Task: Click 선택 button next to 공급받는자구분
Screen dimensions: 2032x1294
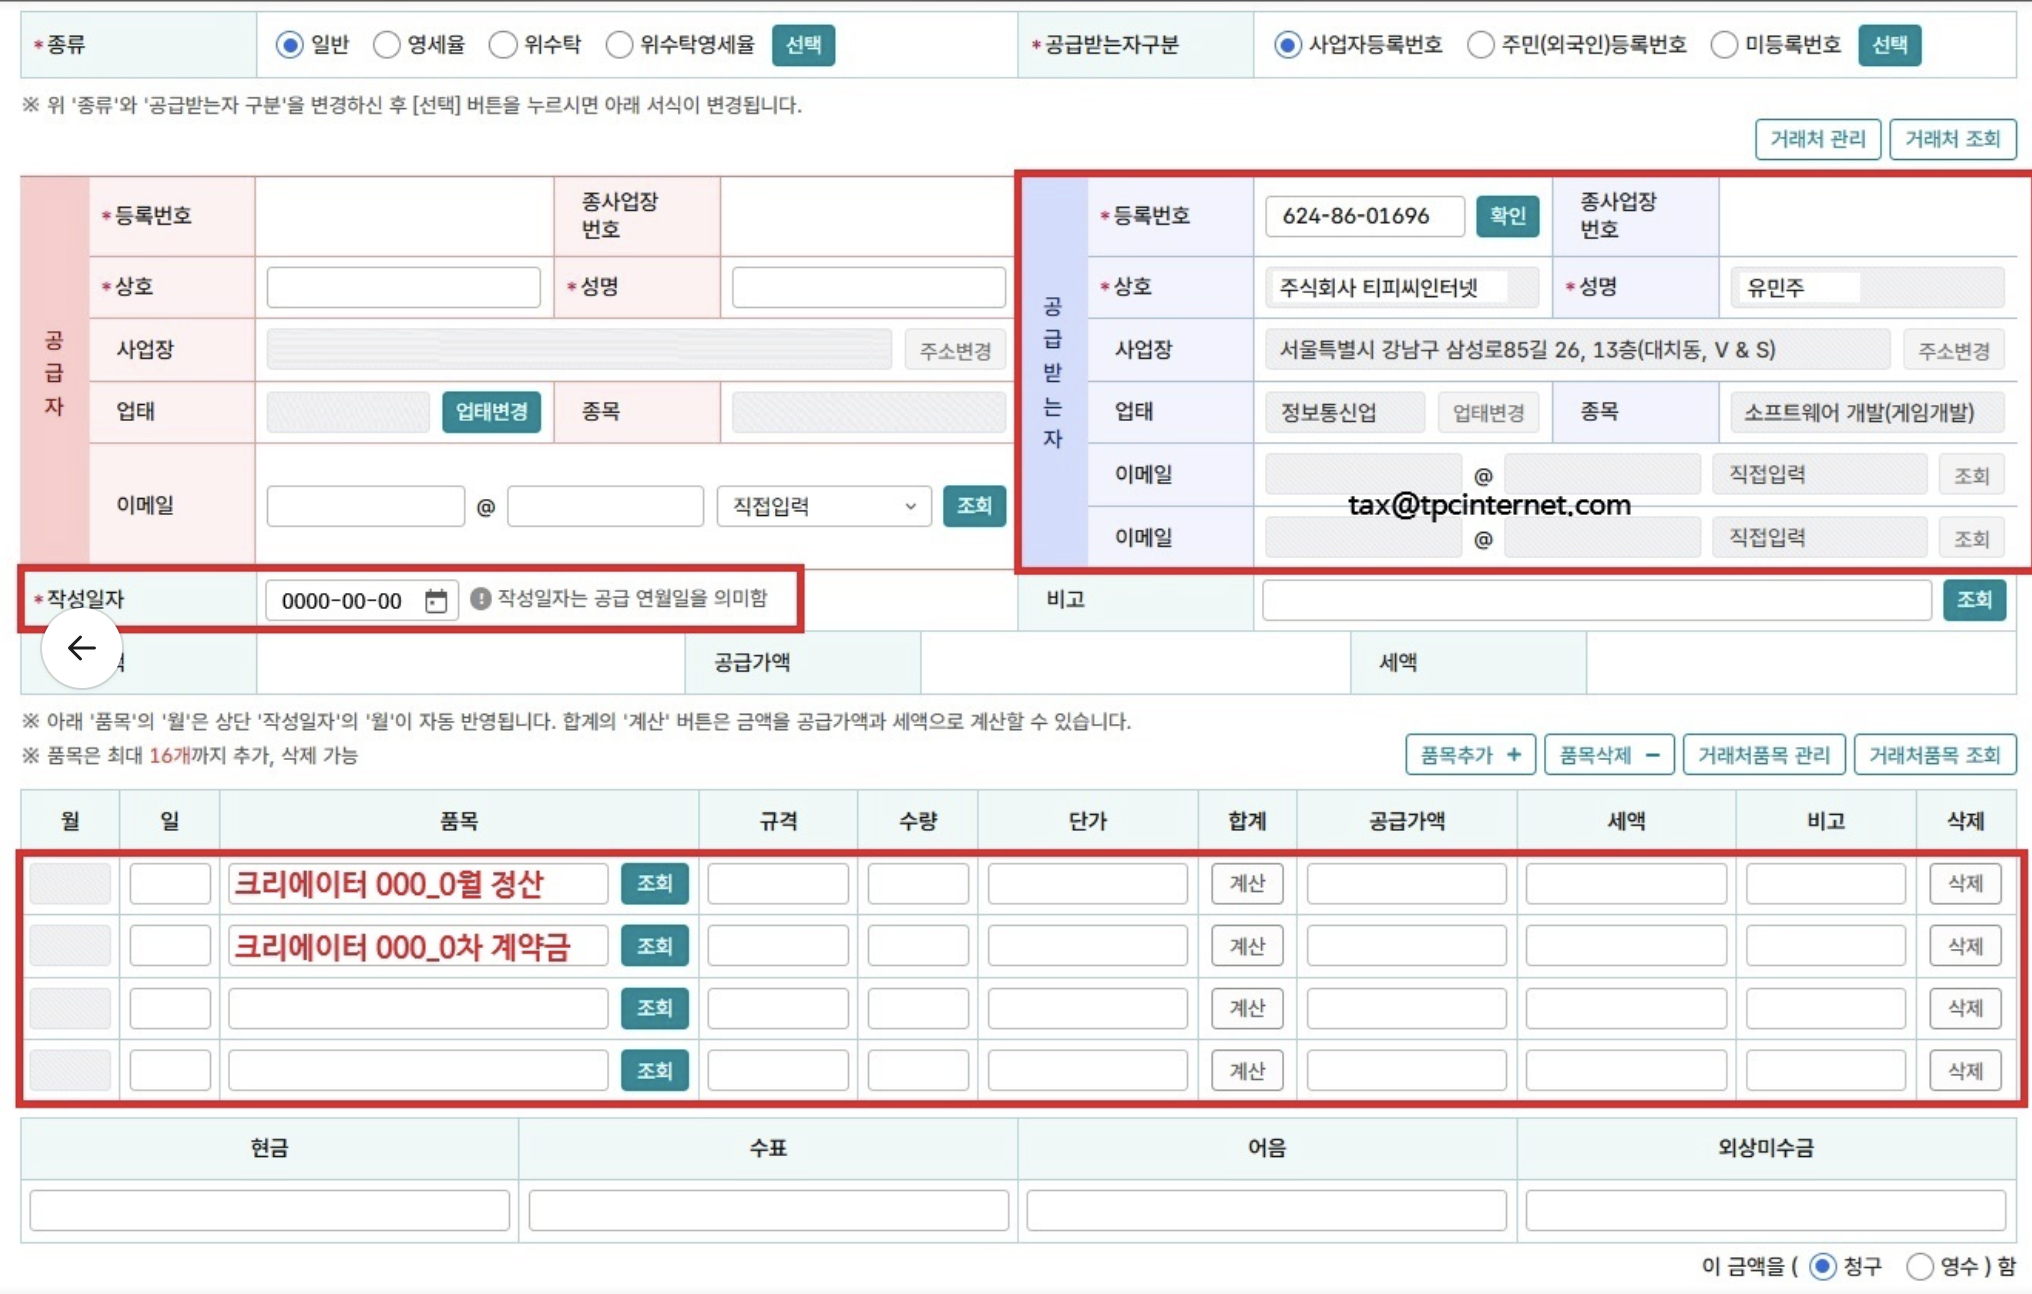Action: pos(1889,45)
